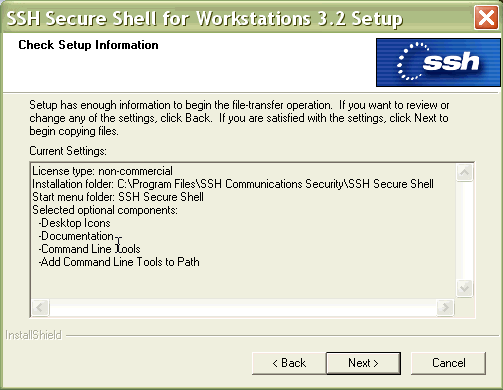This screenshot has height=390, width=503.
Task: Click the Check Setup Information heading
Action: click(88, 45)
